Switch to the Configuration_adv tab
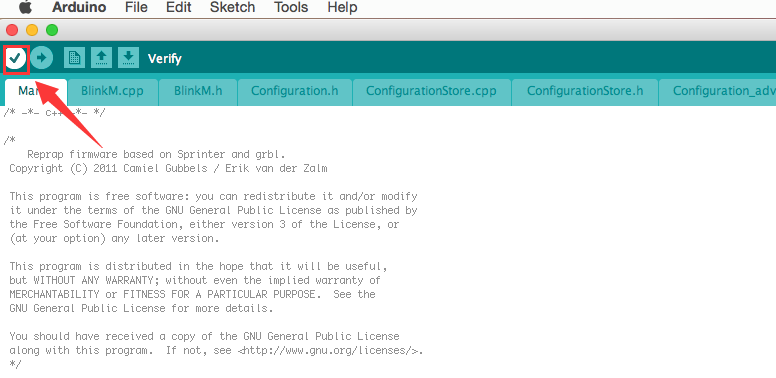 (x=718, y=92)
